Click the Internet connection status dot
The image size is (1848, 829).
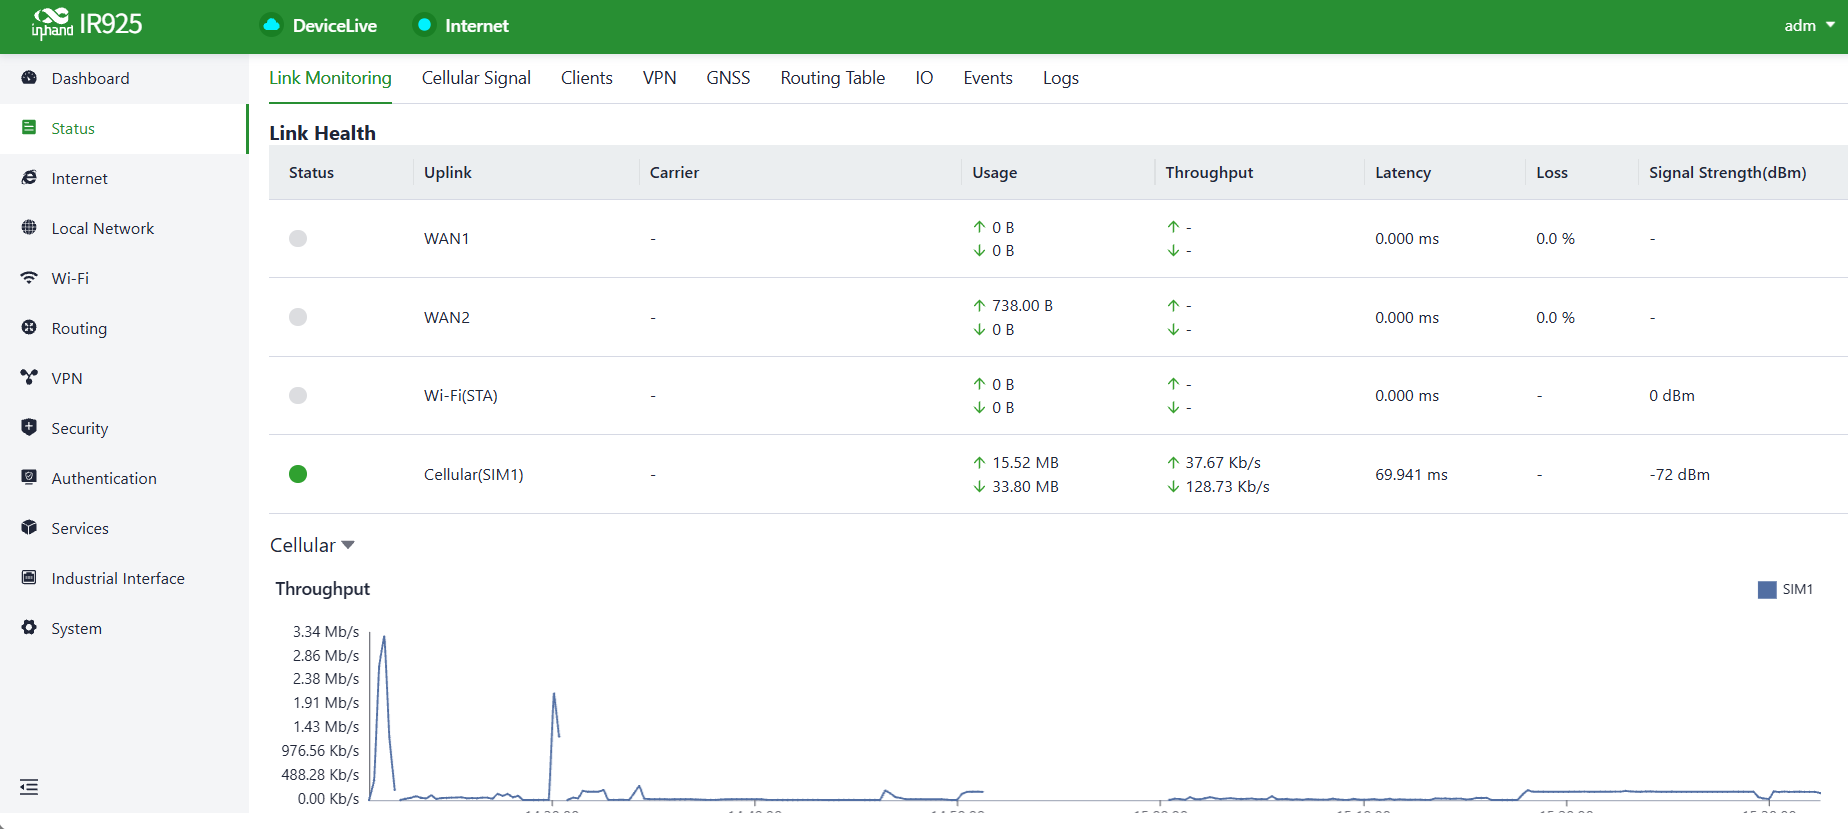[424, 25]
